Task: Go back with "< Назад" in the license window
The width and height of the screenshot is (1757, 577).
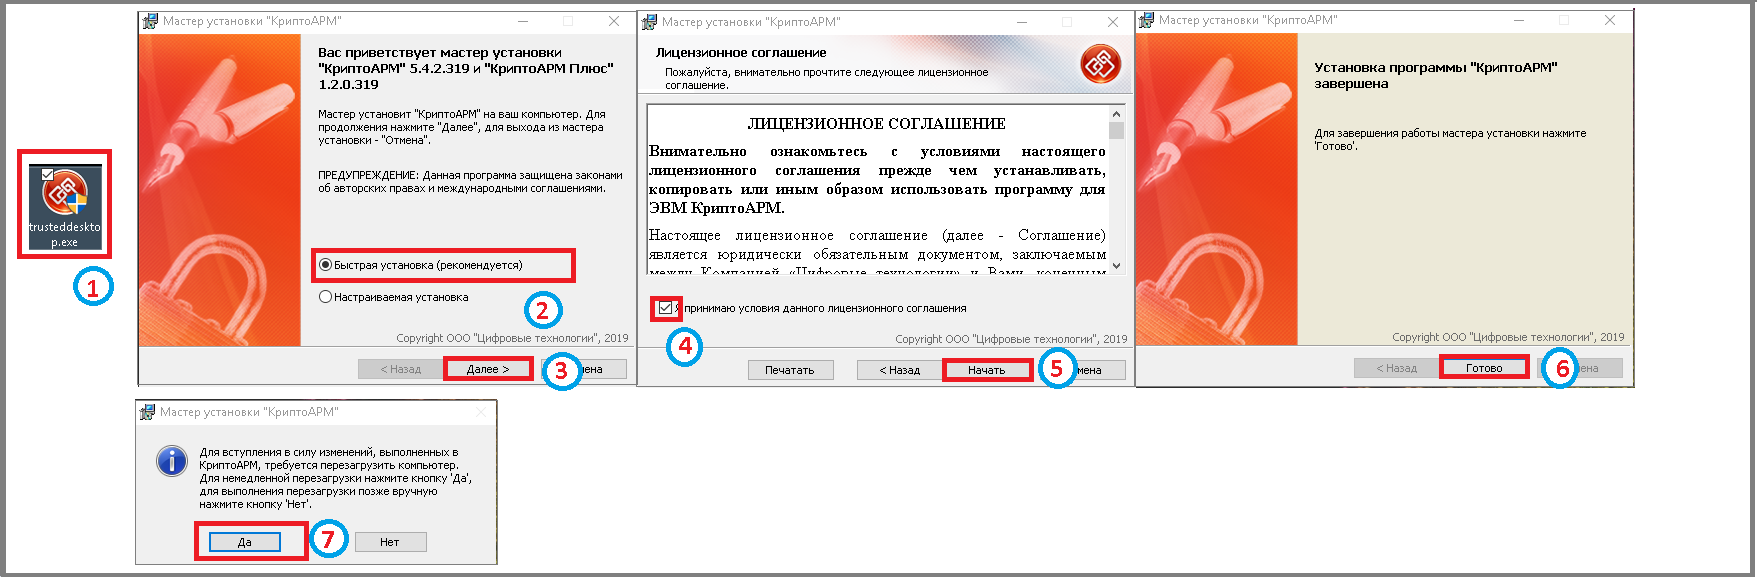Action: click(899, 370)
